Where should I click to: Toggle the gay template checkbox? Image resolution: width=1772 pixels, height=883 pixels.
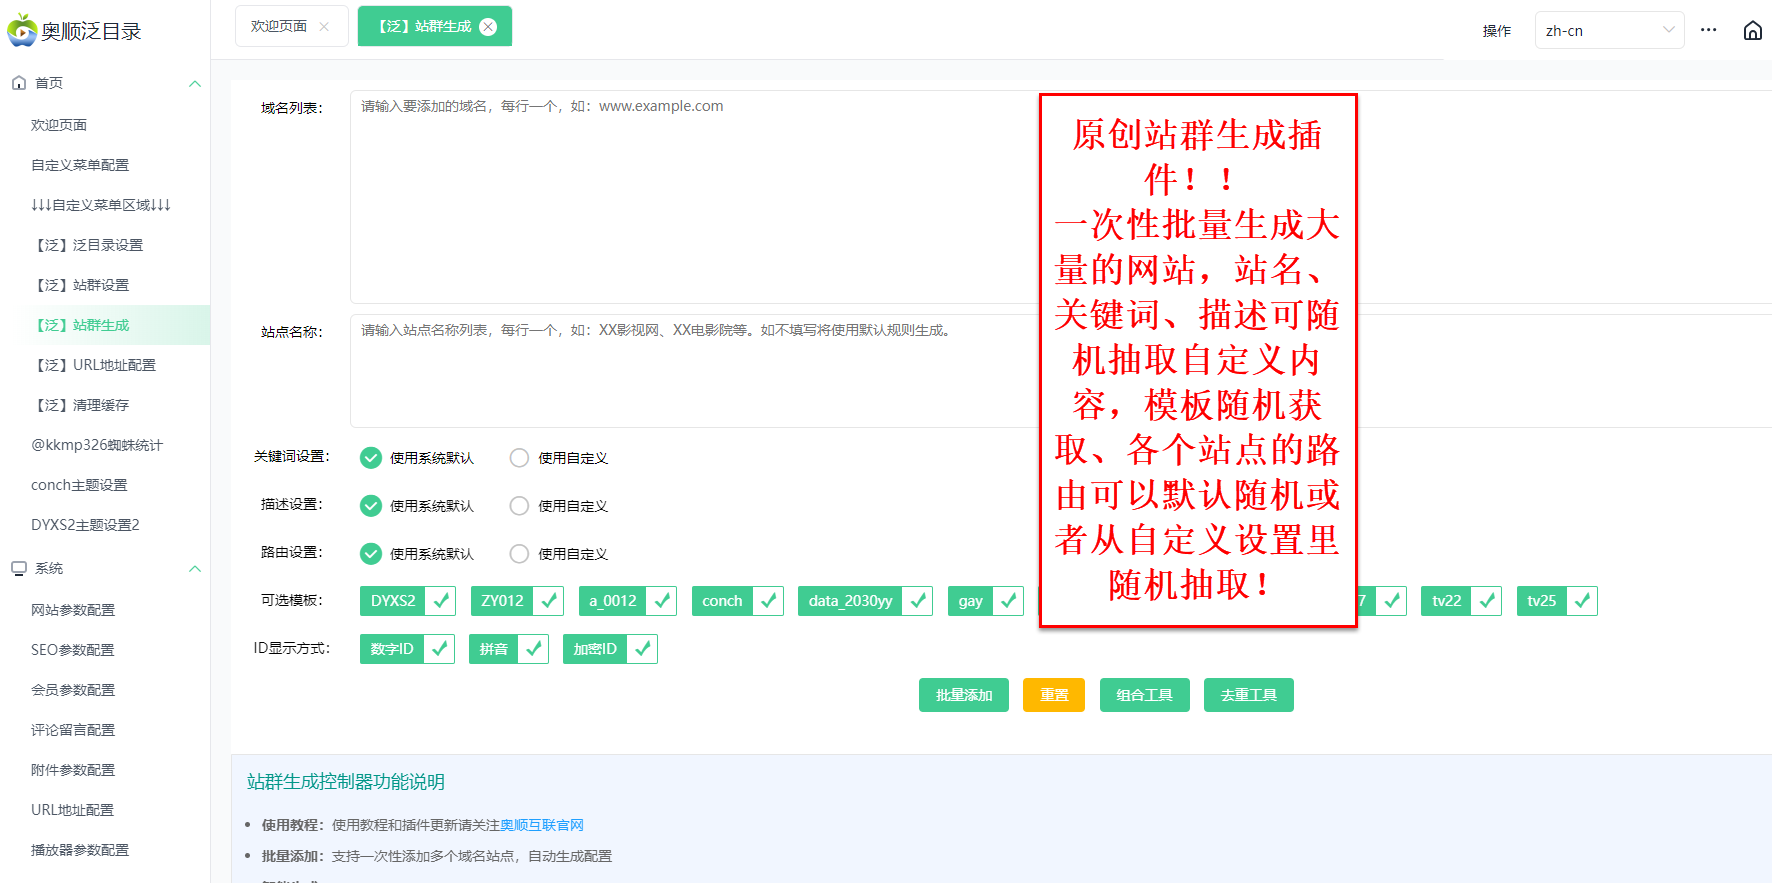[986, 601]
